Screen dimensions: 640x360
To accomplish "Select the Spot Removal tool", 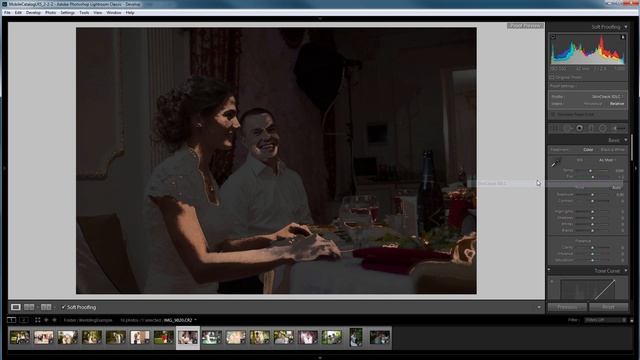I will click(567, 128).
